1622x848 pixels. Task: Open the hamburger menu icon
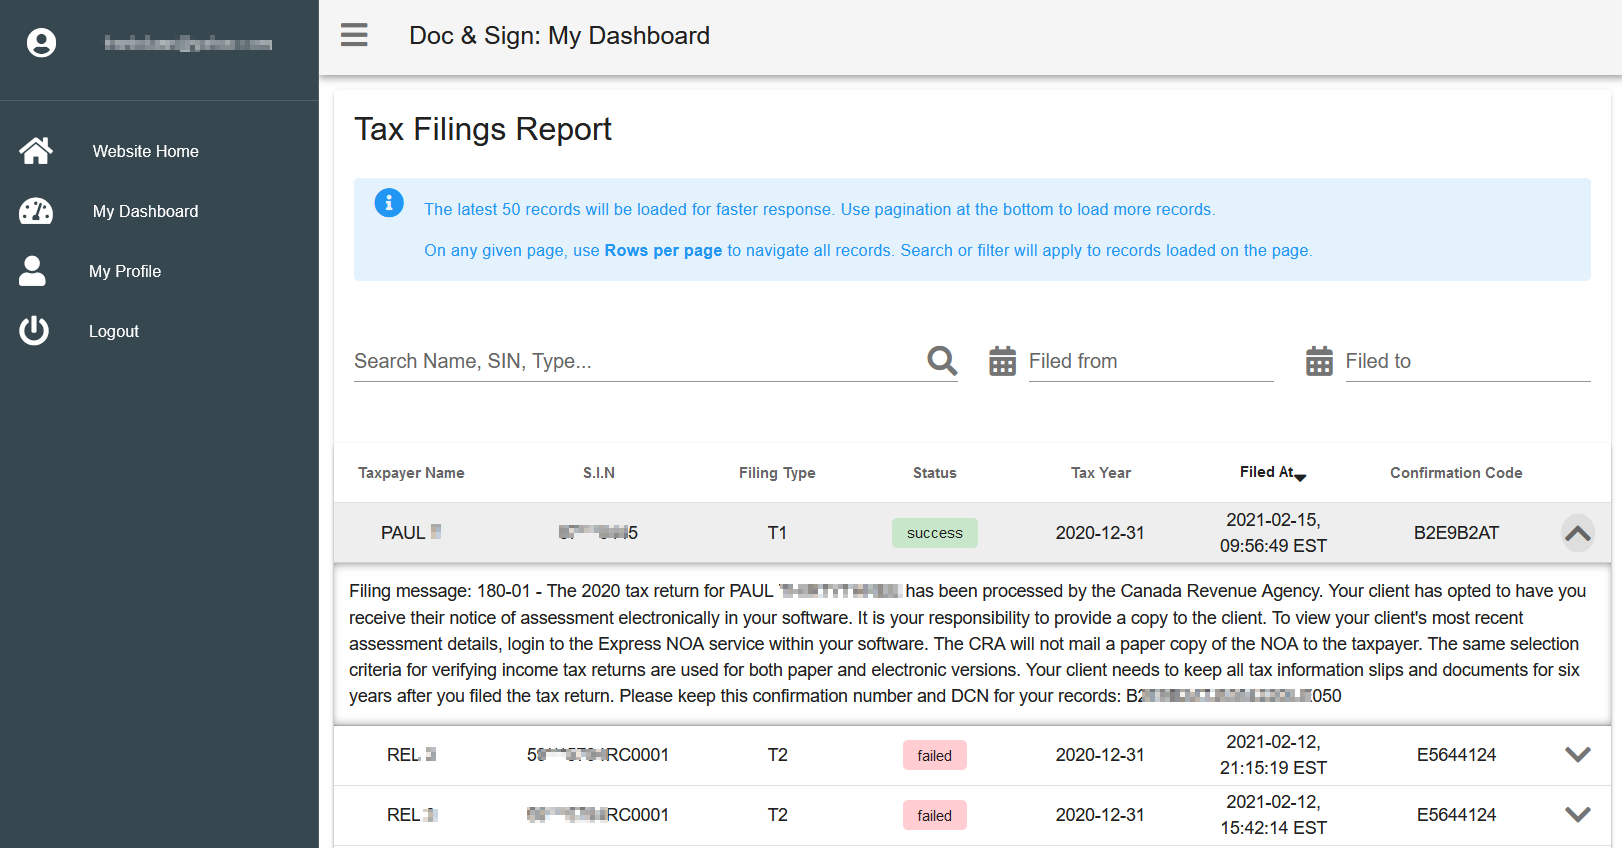tap(354, 35)
